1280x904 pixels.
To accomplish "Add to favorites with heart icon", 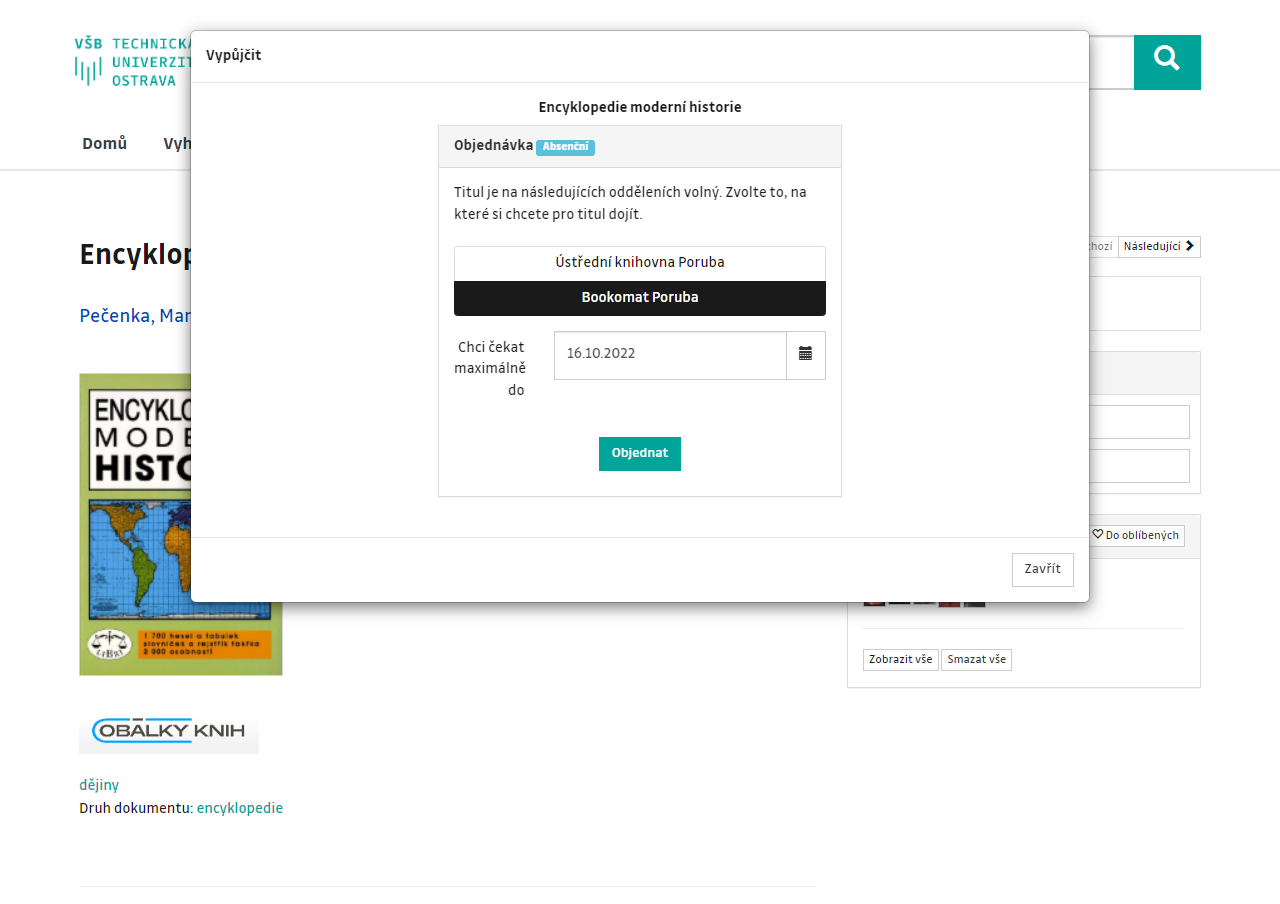I will (x=1135, y=536).
